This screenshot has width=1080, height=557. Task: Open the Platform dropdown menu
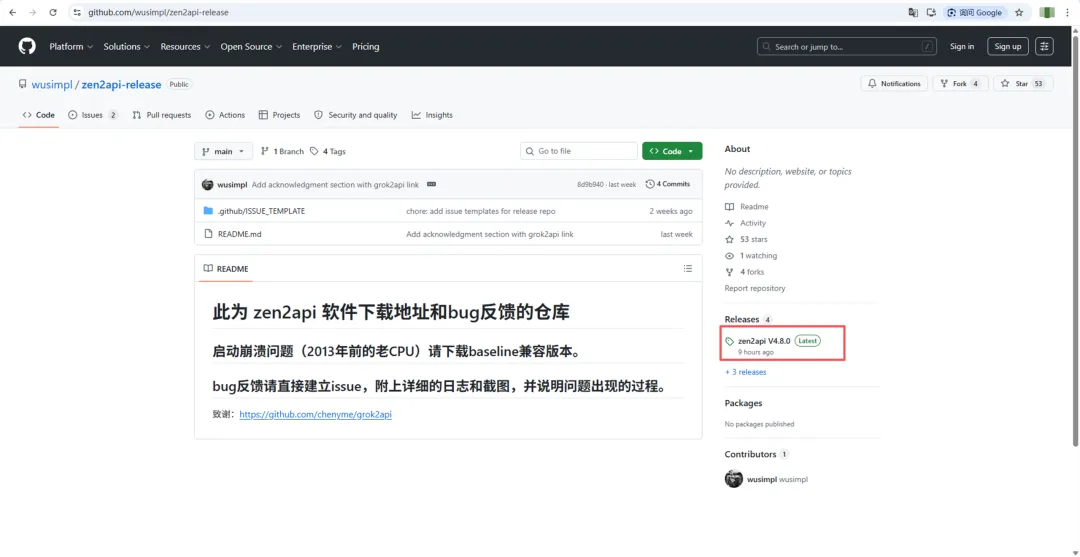71,47
